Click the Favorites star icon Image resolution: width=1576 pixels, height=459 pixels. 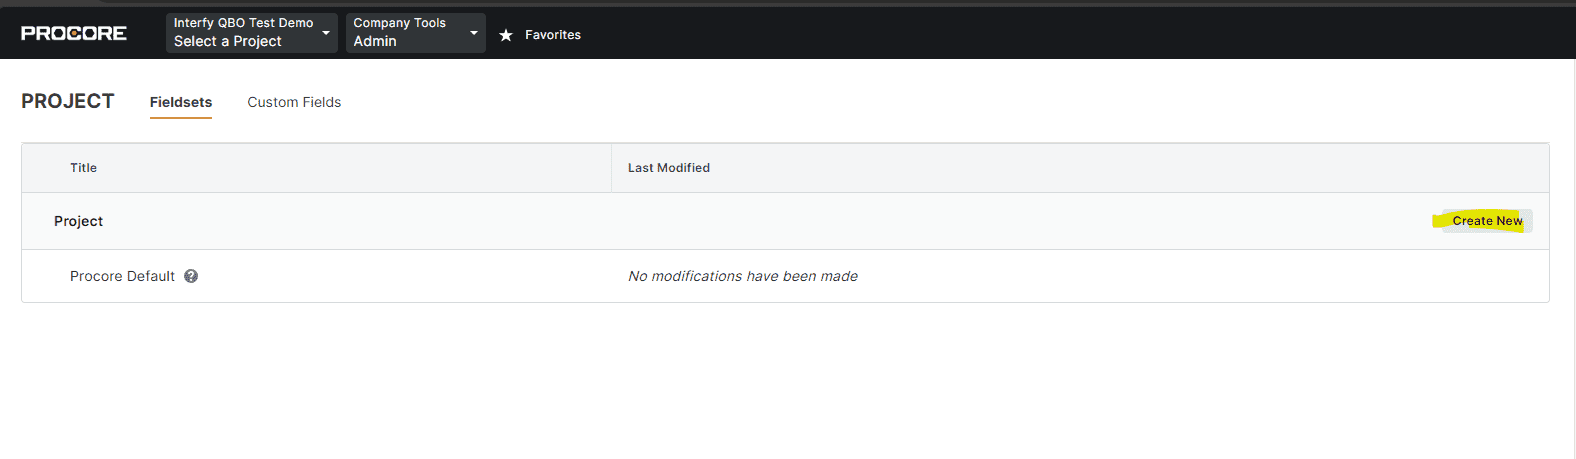pos(506,35)
